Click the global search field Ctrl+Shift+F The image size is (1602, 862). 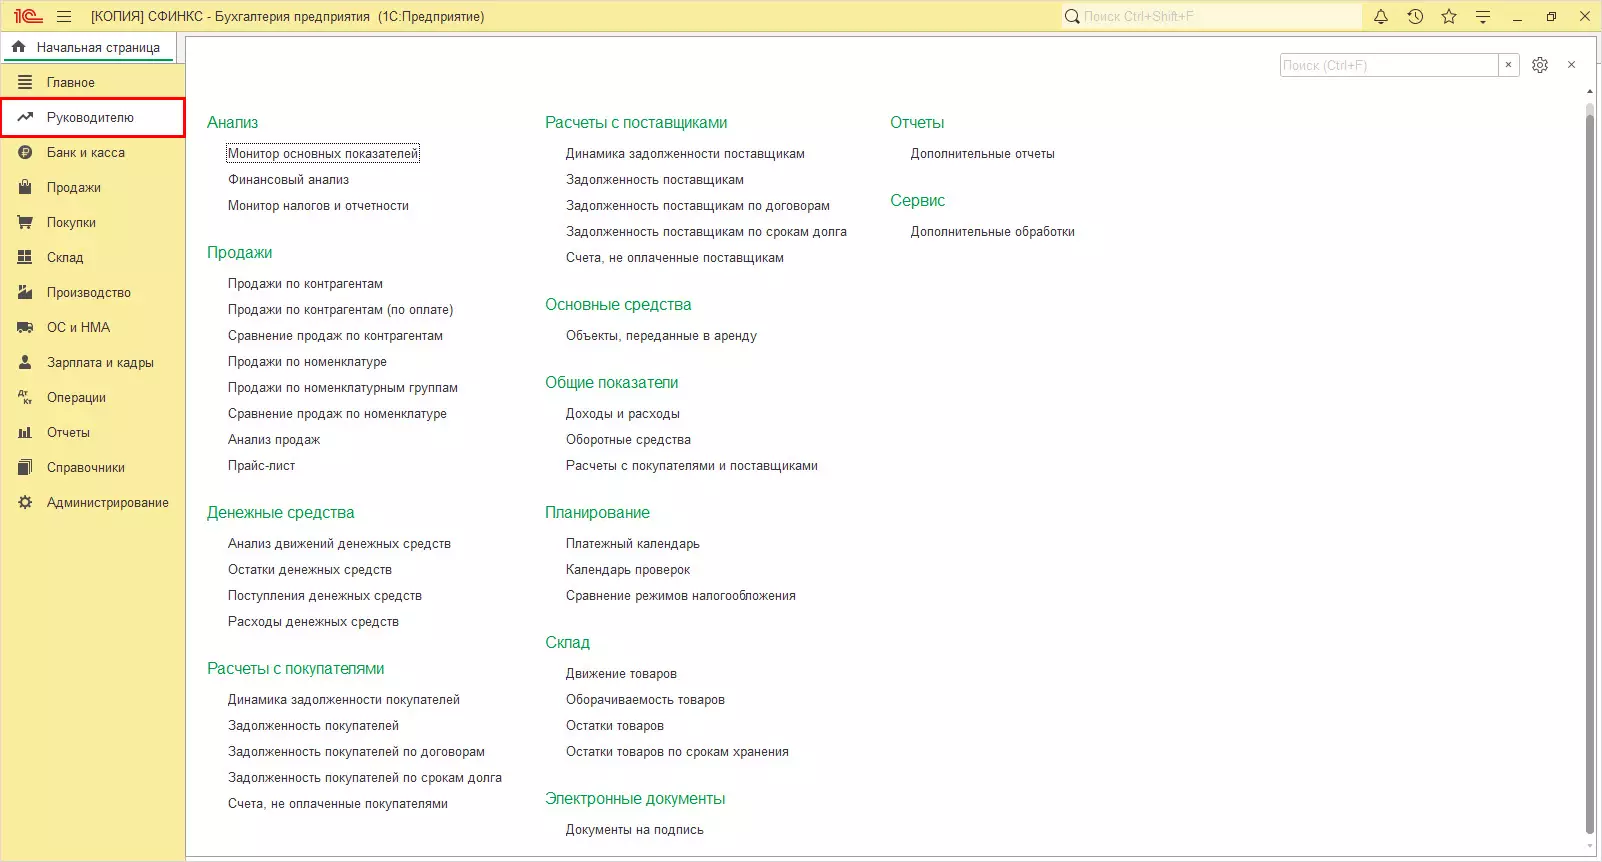(1212, 16)
